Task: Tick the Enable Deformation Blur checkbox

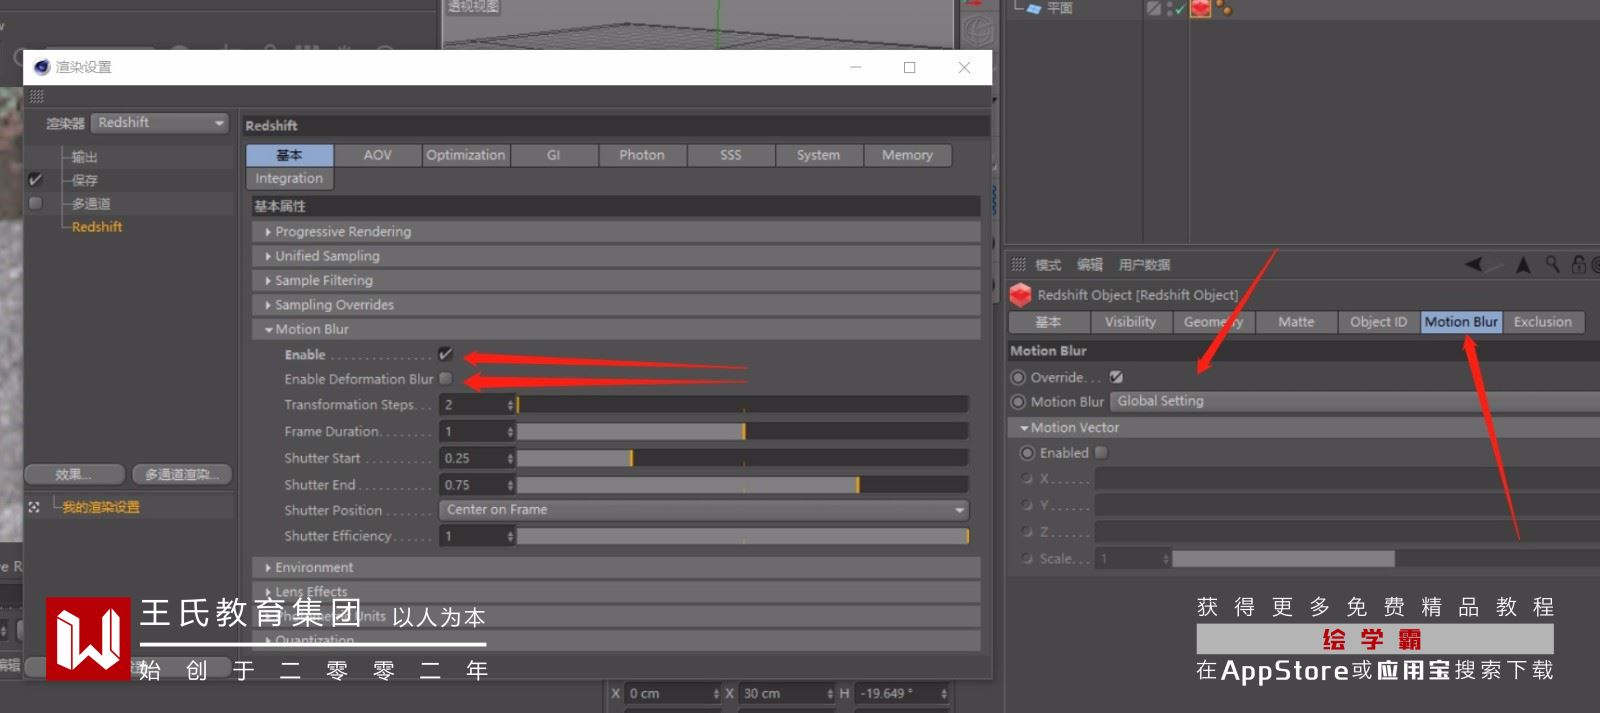Action: click(x=445, y=379)
